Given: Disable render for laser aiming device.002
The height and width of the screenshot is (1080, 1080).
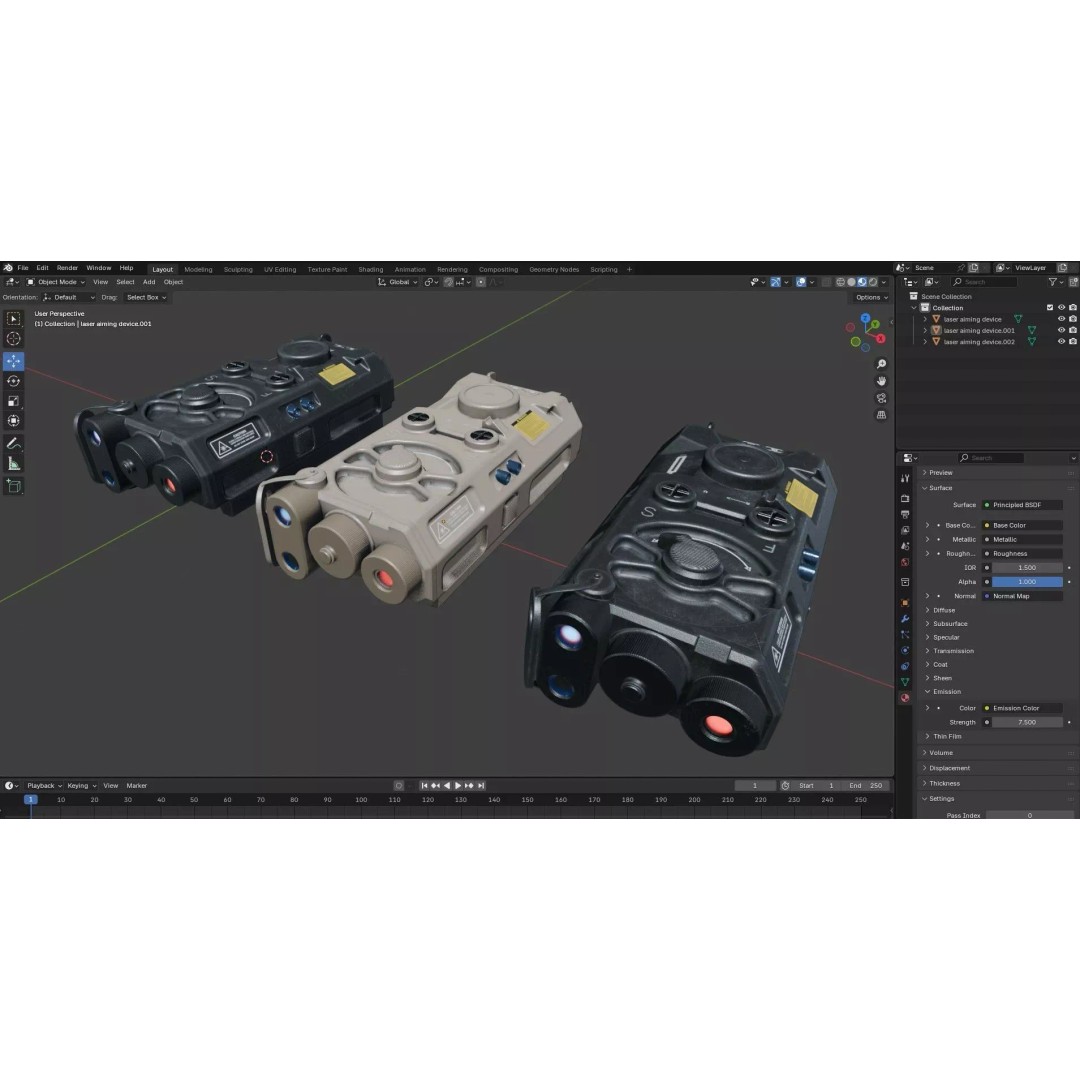Looking at the screenshot, I should pyautogui.click(x=1072, y=342).
